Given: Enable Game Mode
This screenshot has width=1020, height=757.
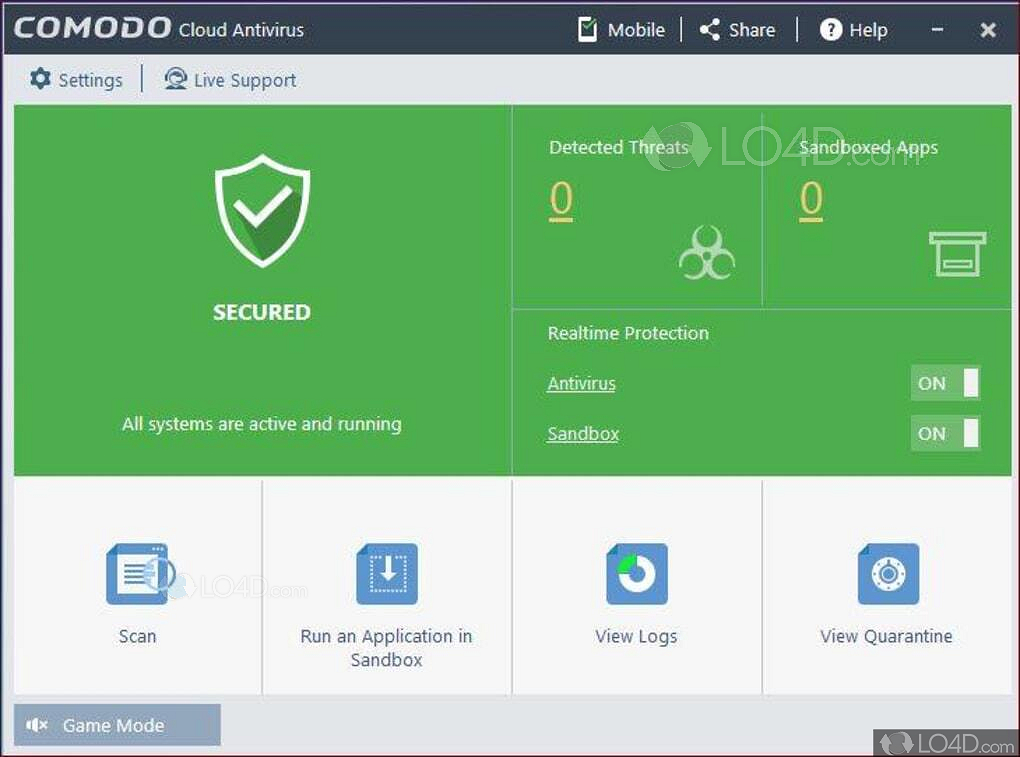Looking at the screenshot, I should pos(117,725).
